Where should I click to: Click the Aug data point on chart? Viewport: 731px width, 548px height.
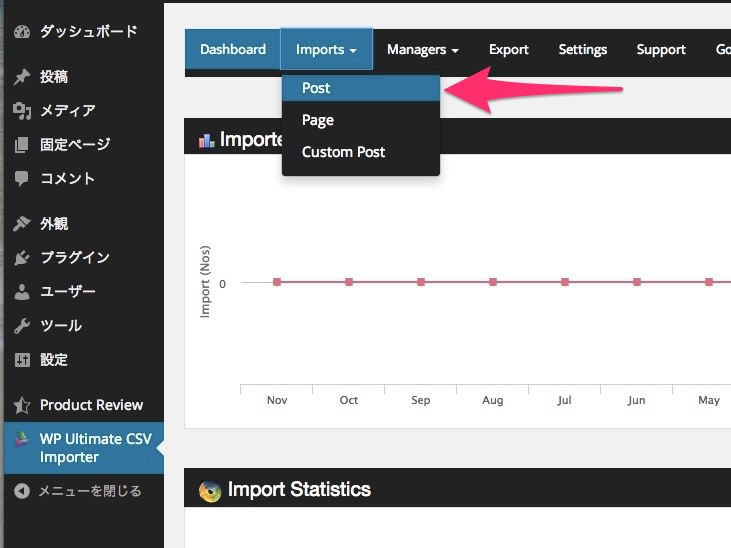point(493,282)
